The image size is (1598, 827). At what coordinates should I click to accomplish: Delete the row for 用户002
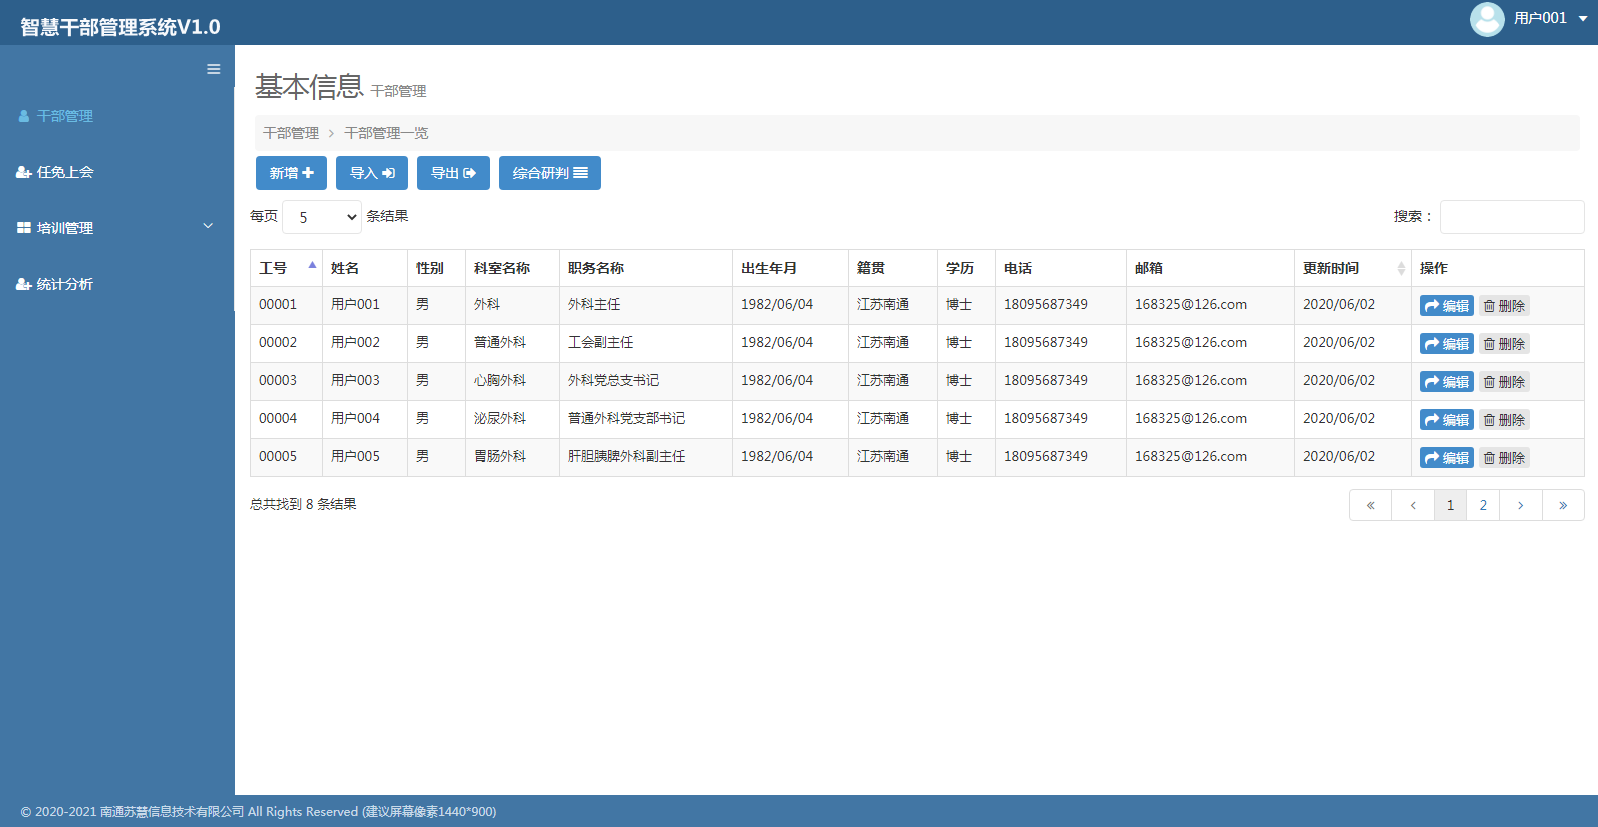click(1504, 344)
